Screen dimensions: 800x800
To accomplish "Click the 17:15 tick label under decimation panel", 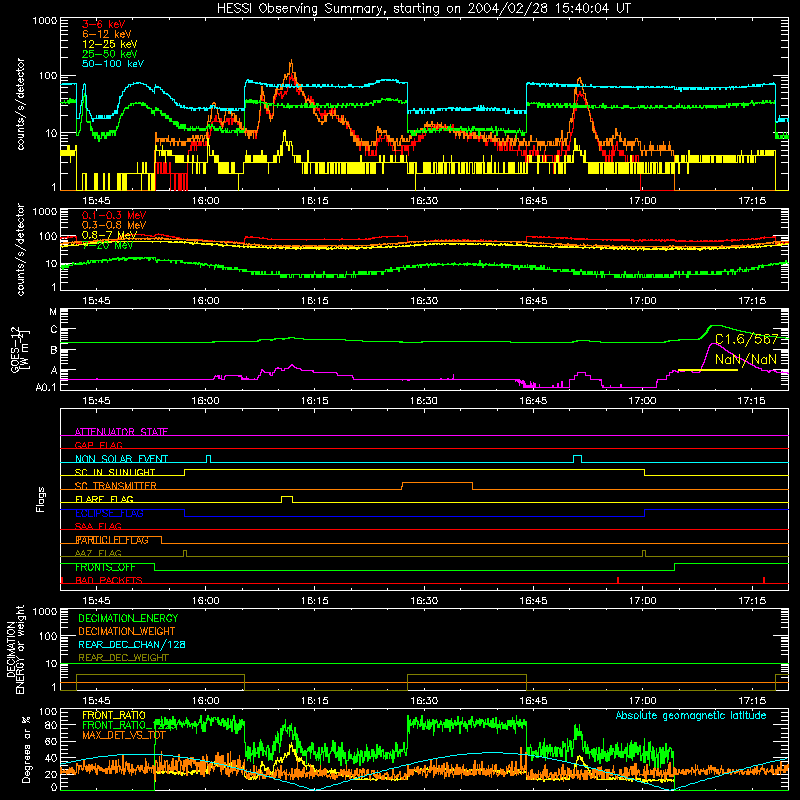I will (752, 701).
